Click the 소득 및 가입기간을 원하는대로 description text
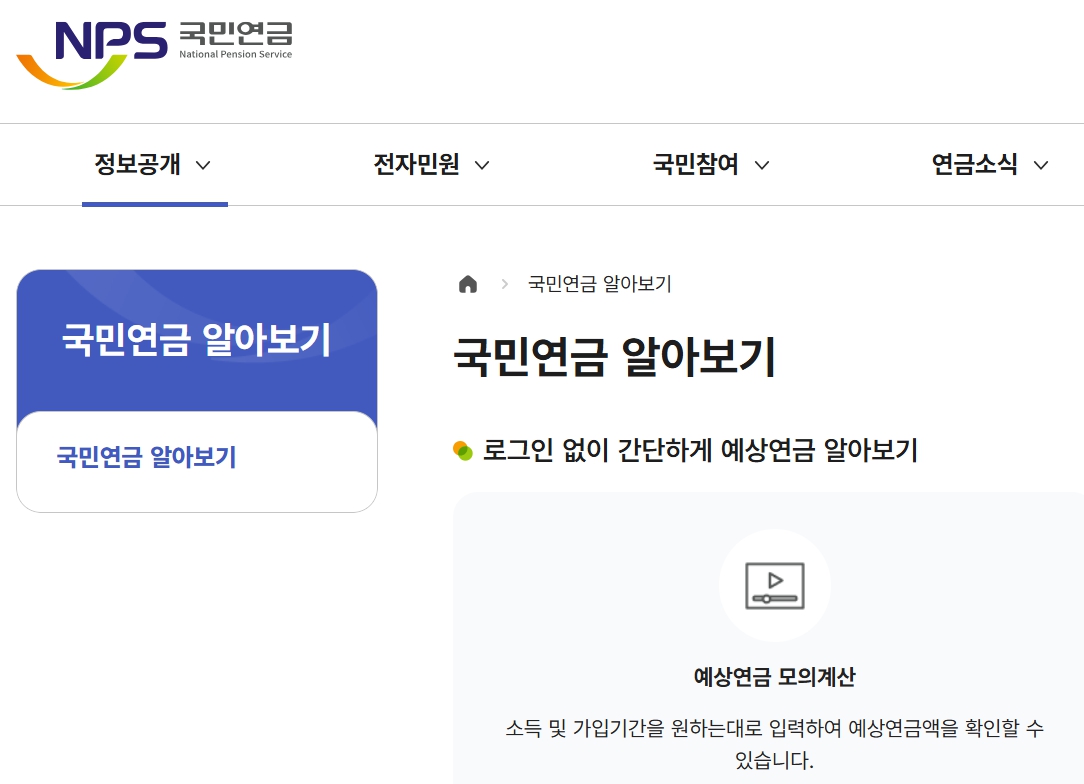This screenshot has width=1084, height=784. [774, 744]
